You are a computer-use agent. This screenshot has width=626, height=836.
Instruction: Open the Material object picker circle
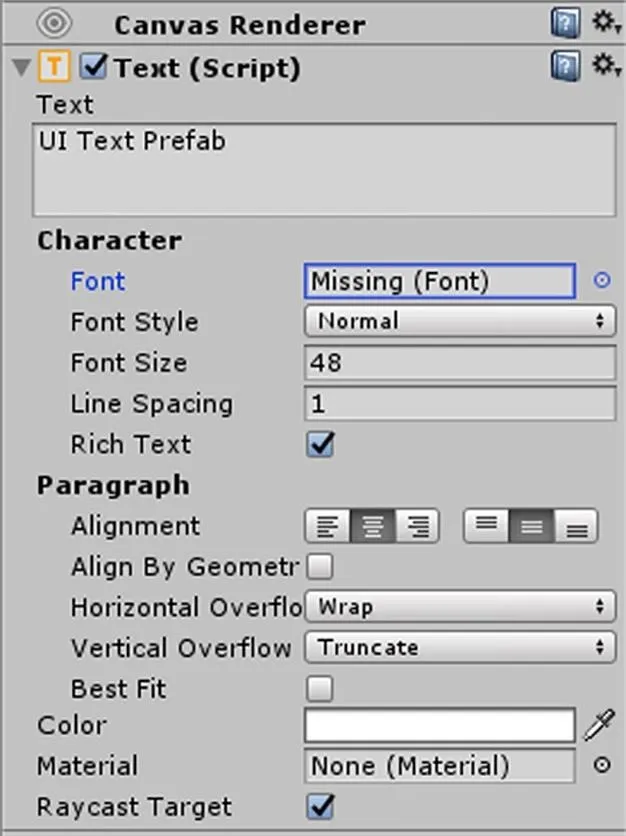coord(602,766)
